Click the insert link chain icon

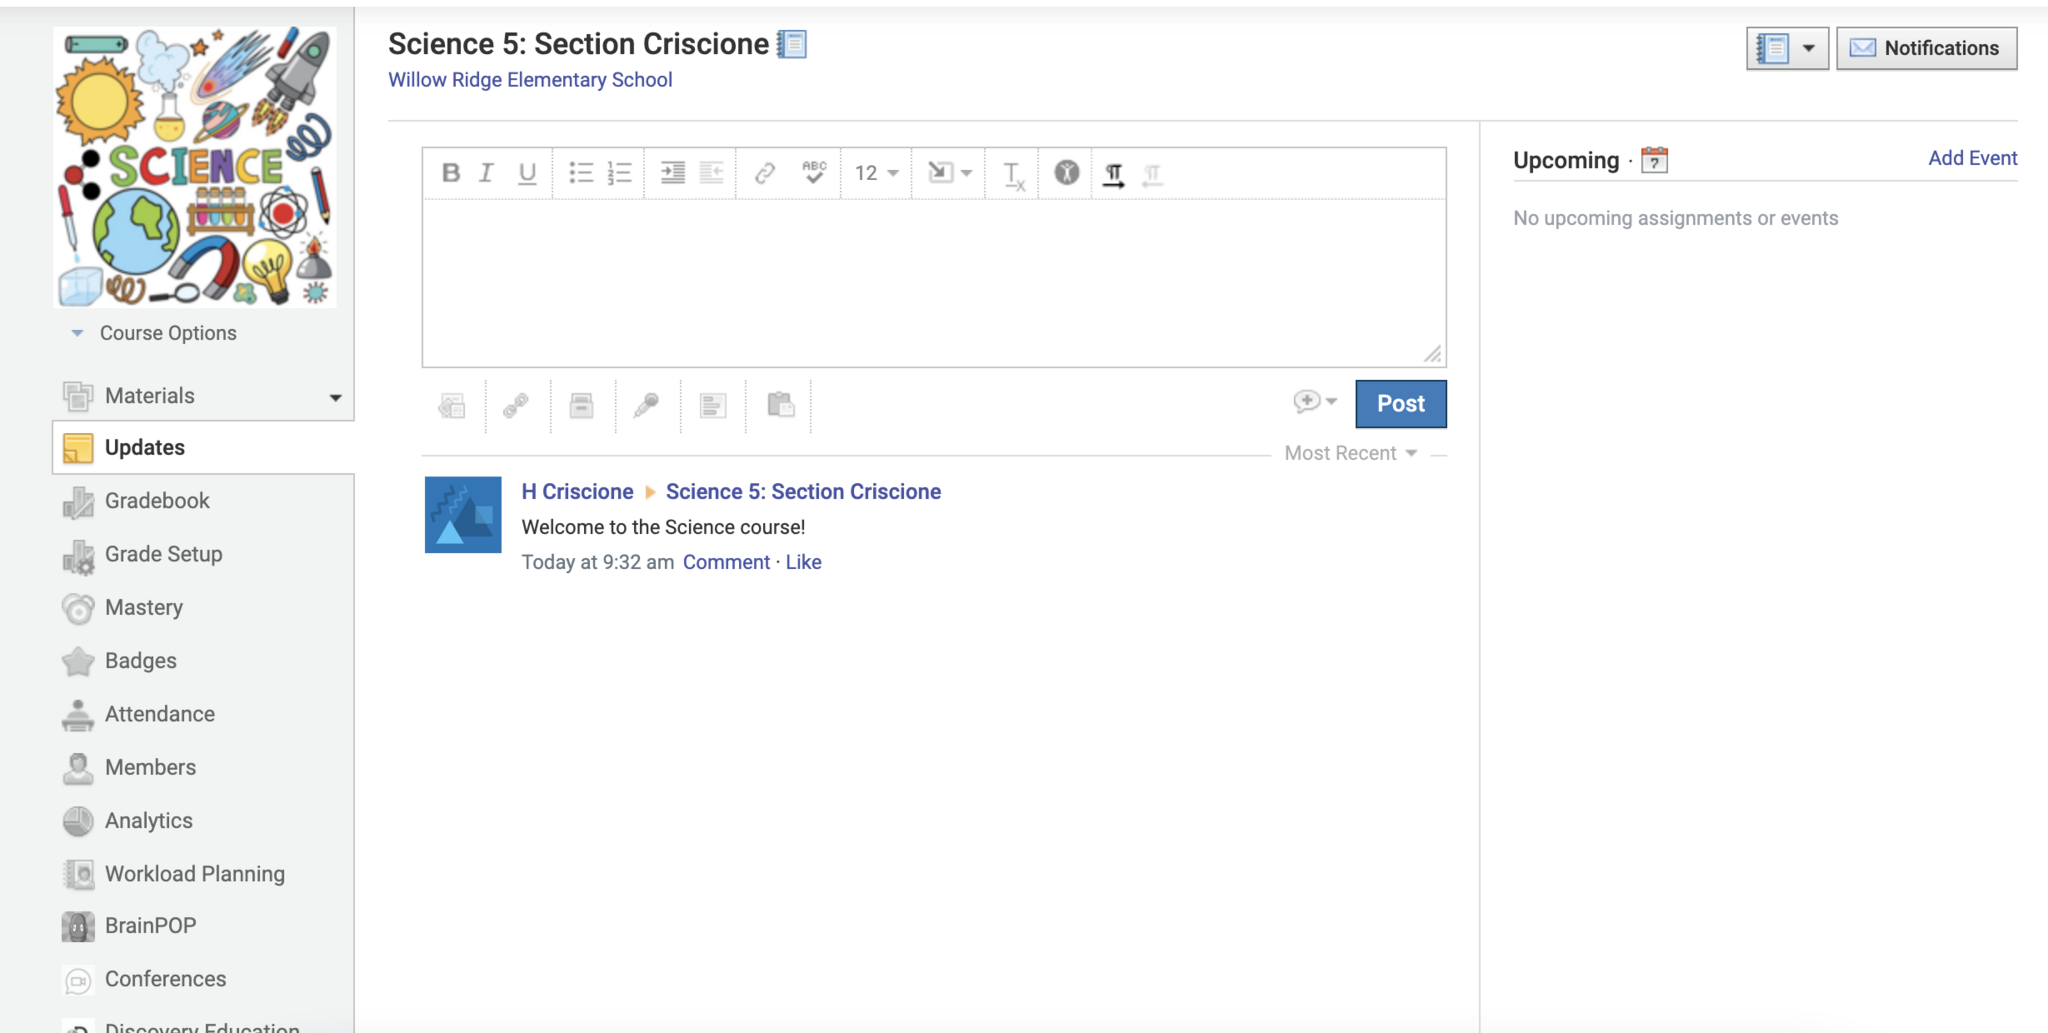765,173
